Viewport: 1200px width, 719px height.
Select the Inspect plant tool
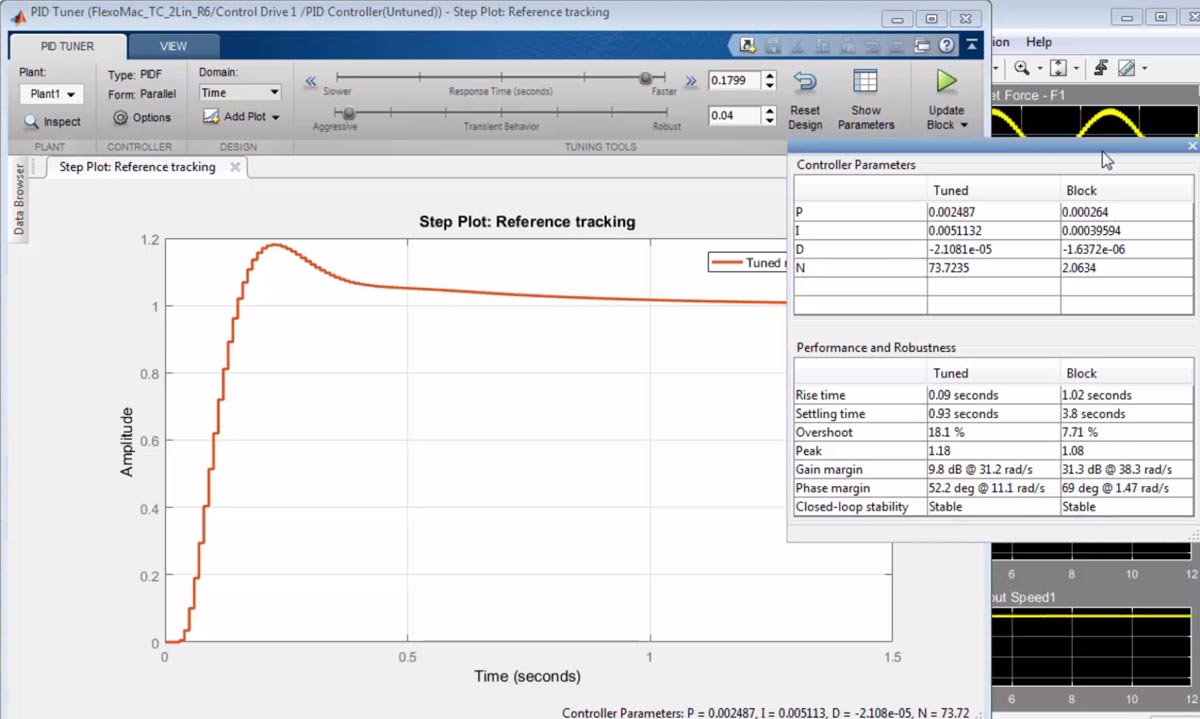click(52, 122)
